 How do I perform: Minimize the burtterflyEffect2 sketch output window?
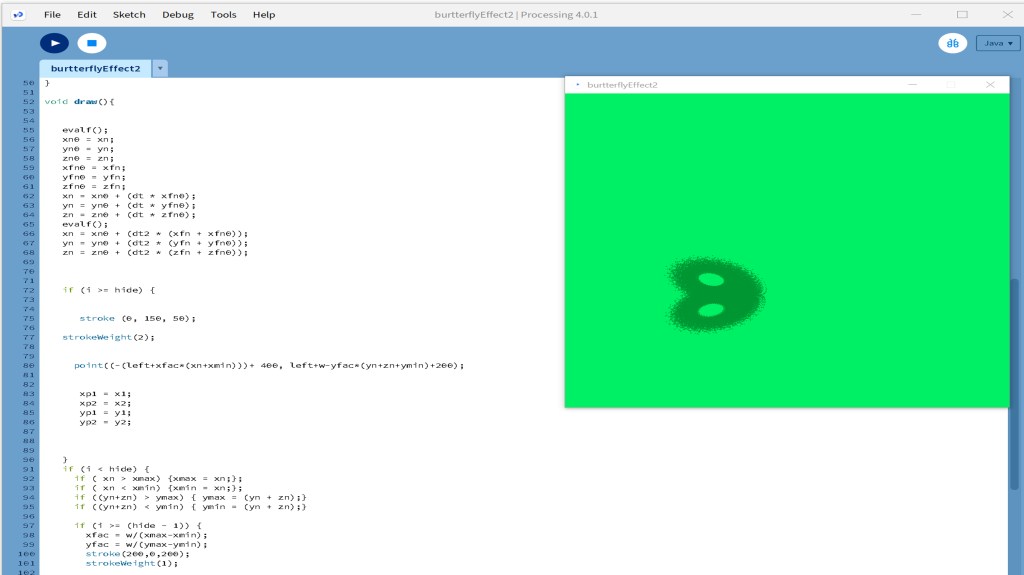(x=912, y=85)
